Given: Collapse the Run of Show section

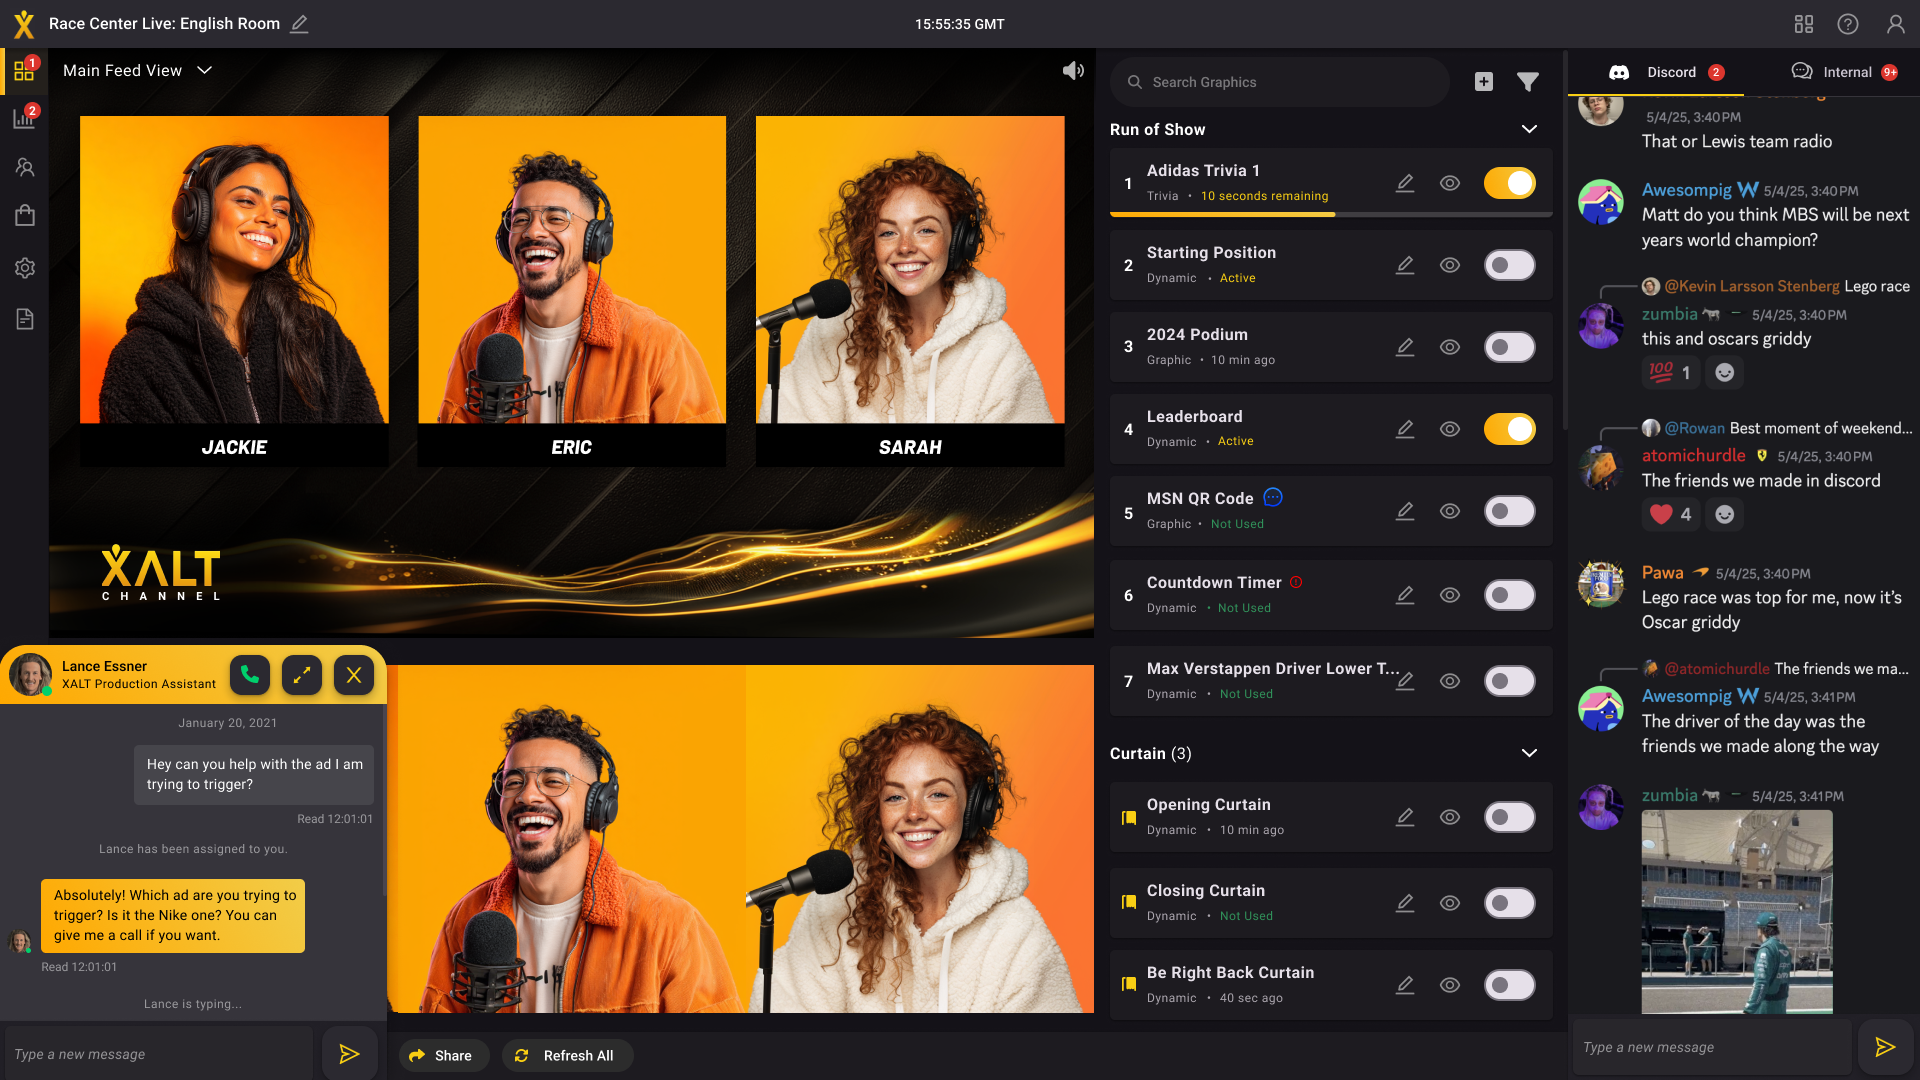Looking at the screenshot, I should (x=1529, y=129).
